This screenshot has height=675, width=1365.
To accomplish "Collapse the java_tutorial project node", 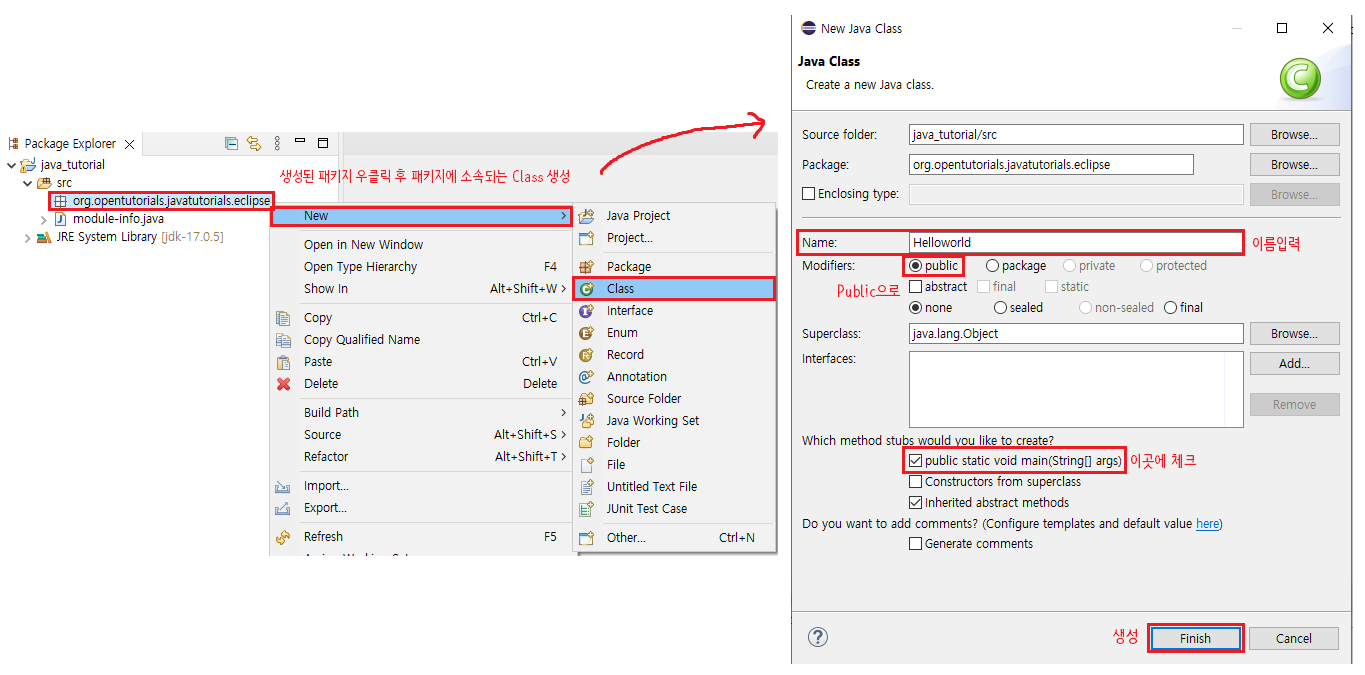I will (x=11, y=165).
